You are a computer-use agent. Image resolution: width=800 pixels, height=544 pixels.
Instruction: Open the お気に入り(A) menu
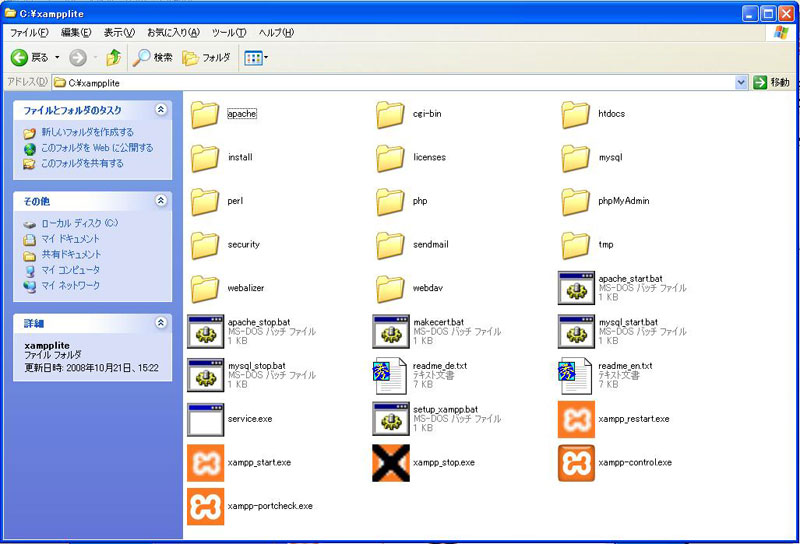(x=173, y=33)
